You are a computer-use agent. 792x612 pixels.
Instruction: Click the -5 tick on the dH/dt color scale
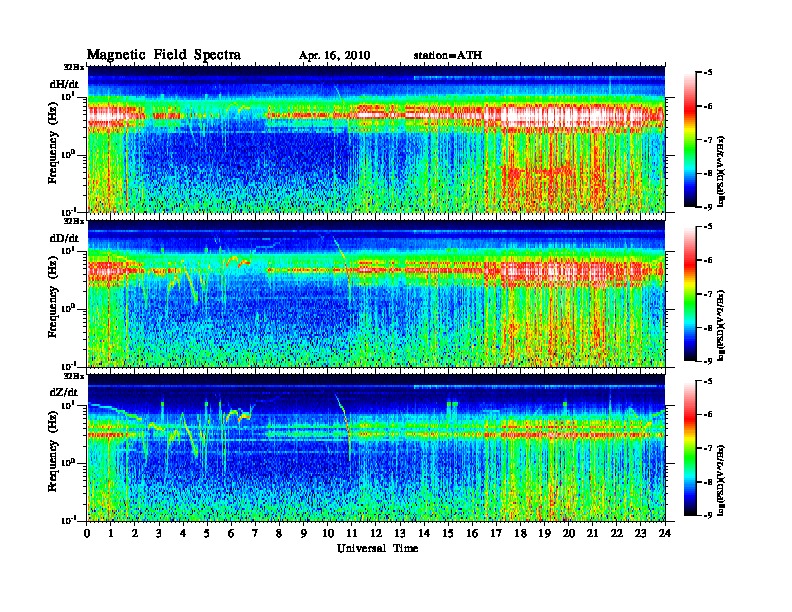point(707,73)
